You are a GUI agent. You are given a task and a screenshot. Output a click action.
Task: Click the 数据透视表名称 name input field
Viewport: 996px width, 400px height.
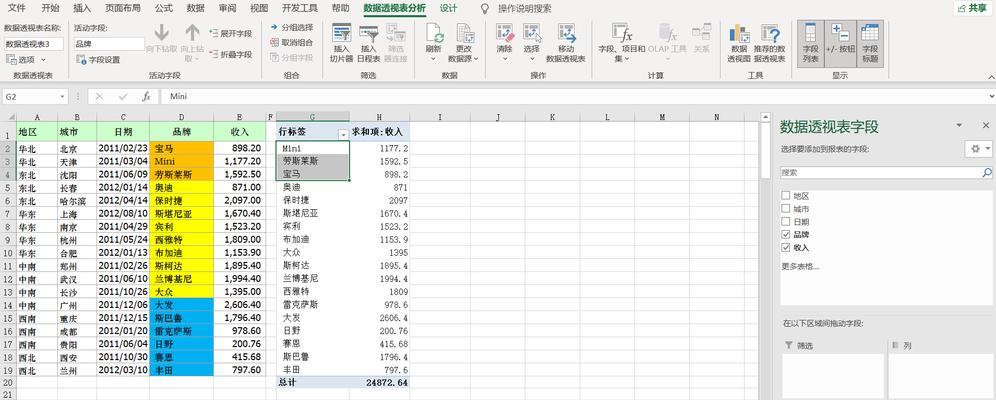(34, 44)
